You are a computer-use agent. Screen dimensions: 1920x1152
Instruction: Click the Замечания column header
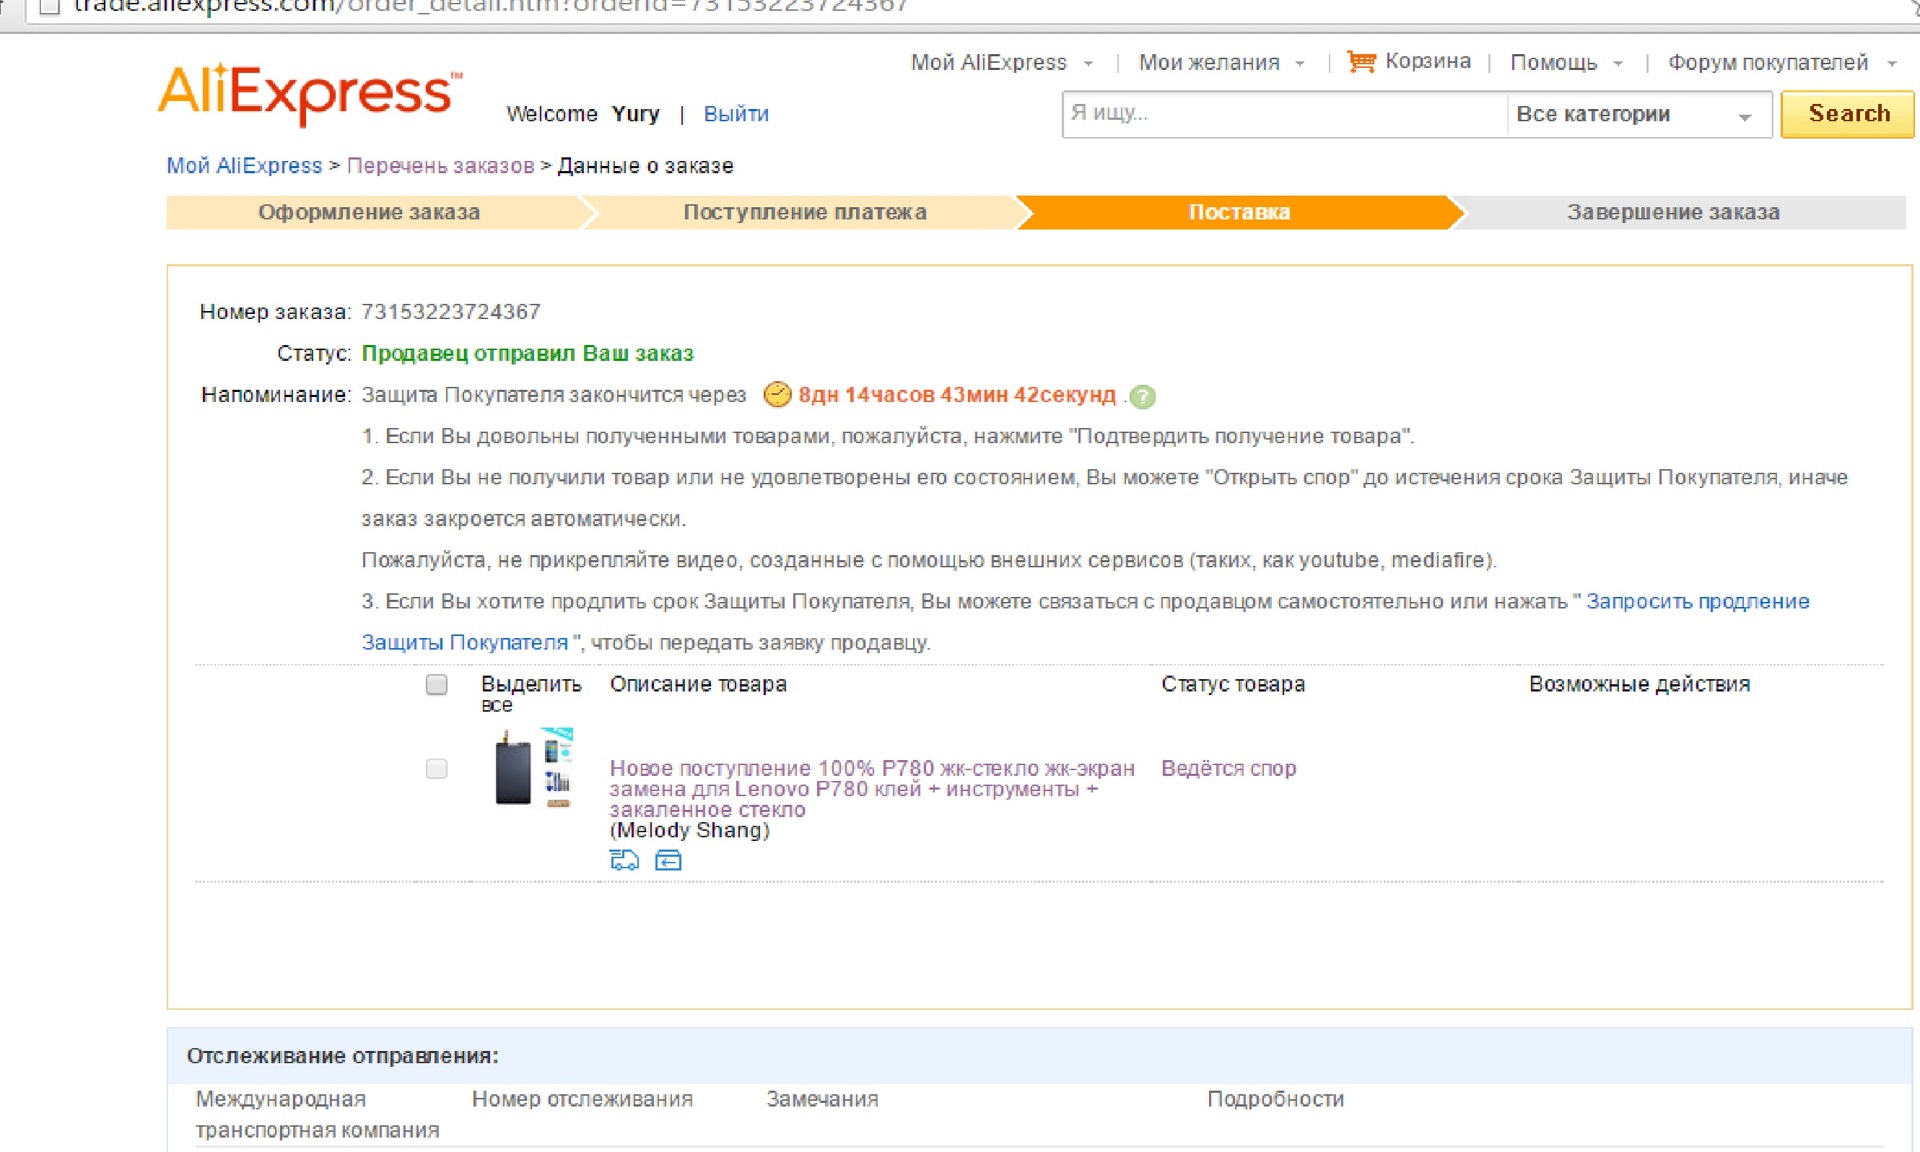point(822,1099)
